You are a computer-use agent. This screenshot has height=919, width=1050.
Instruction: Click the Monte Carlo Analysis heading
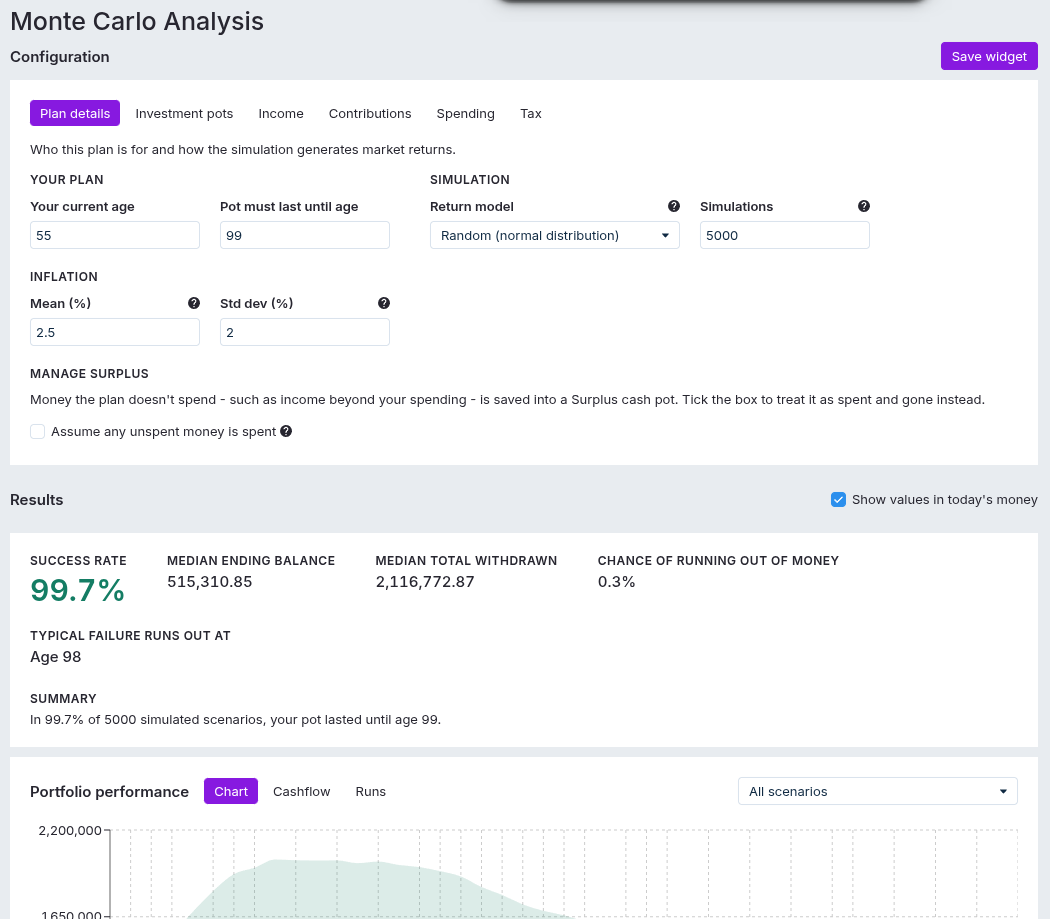137,21
